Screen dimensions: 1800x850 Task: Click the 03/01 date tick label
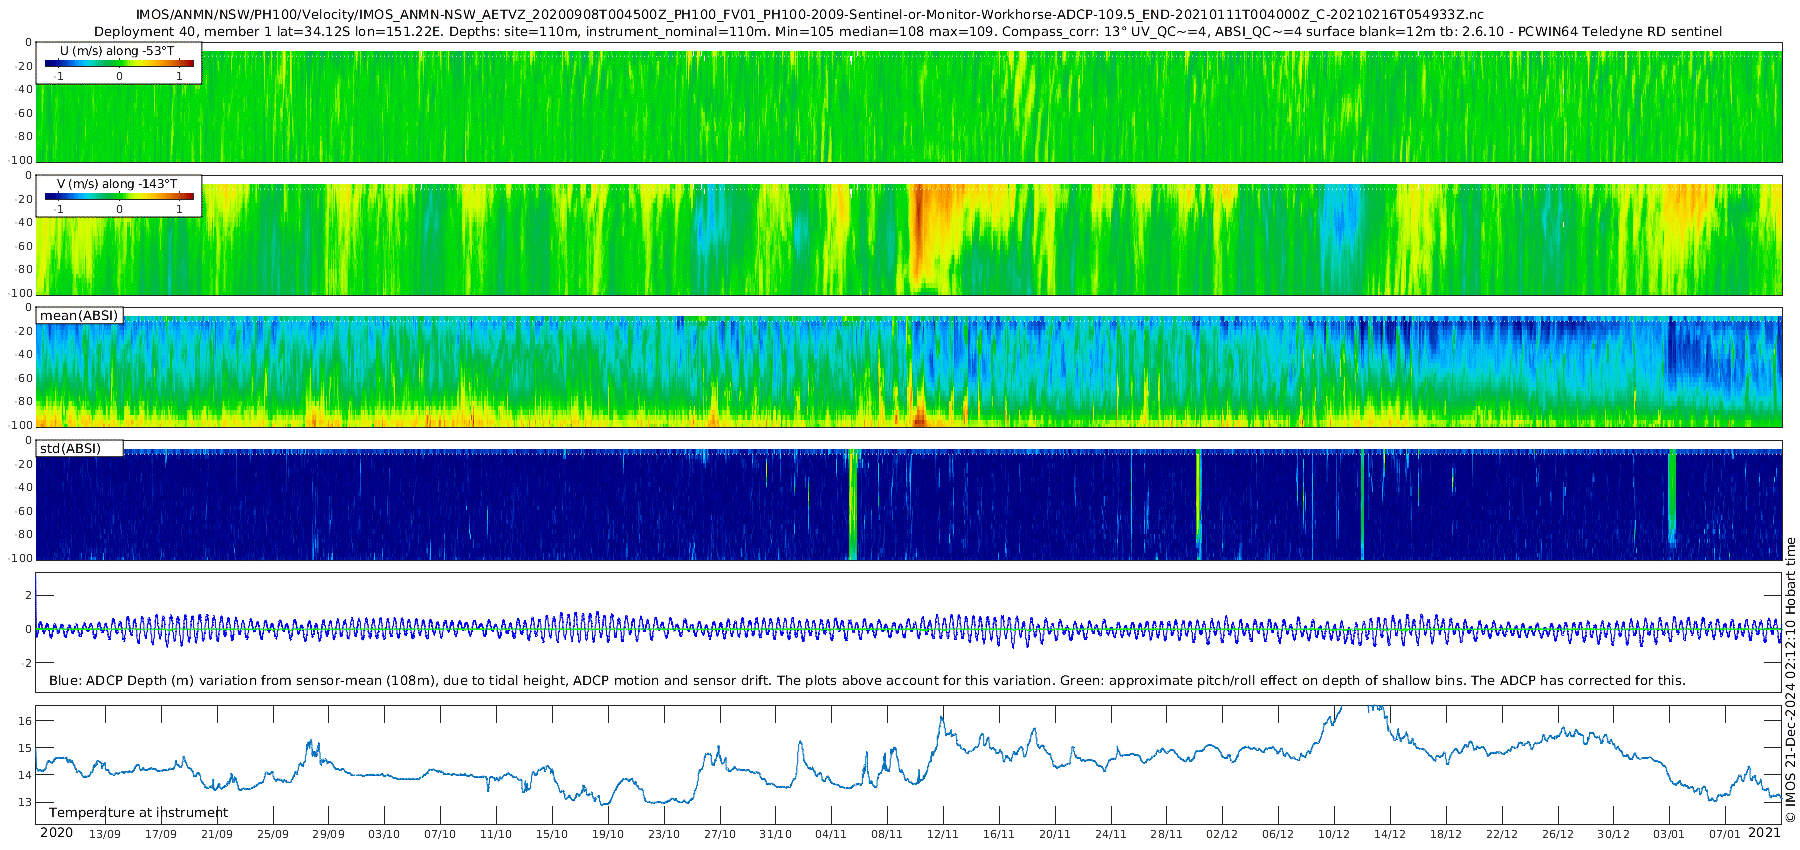click(x=1668, y=834)
